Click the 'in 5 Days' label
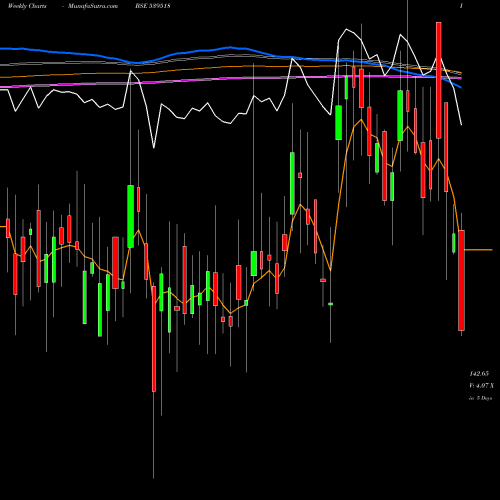 pyautogui.click(x=481, y=398)
